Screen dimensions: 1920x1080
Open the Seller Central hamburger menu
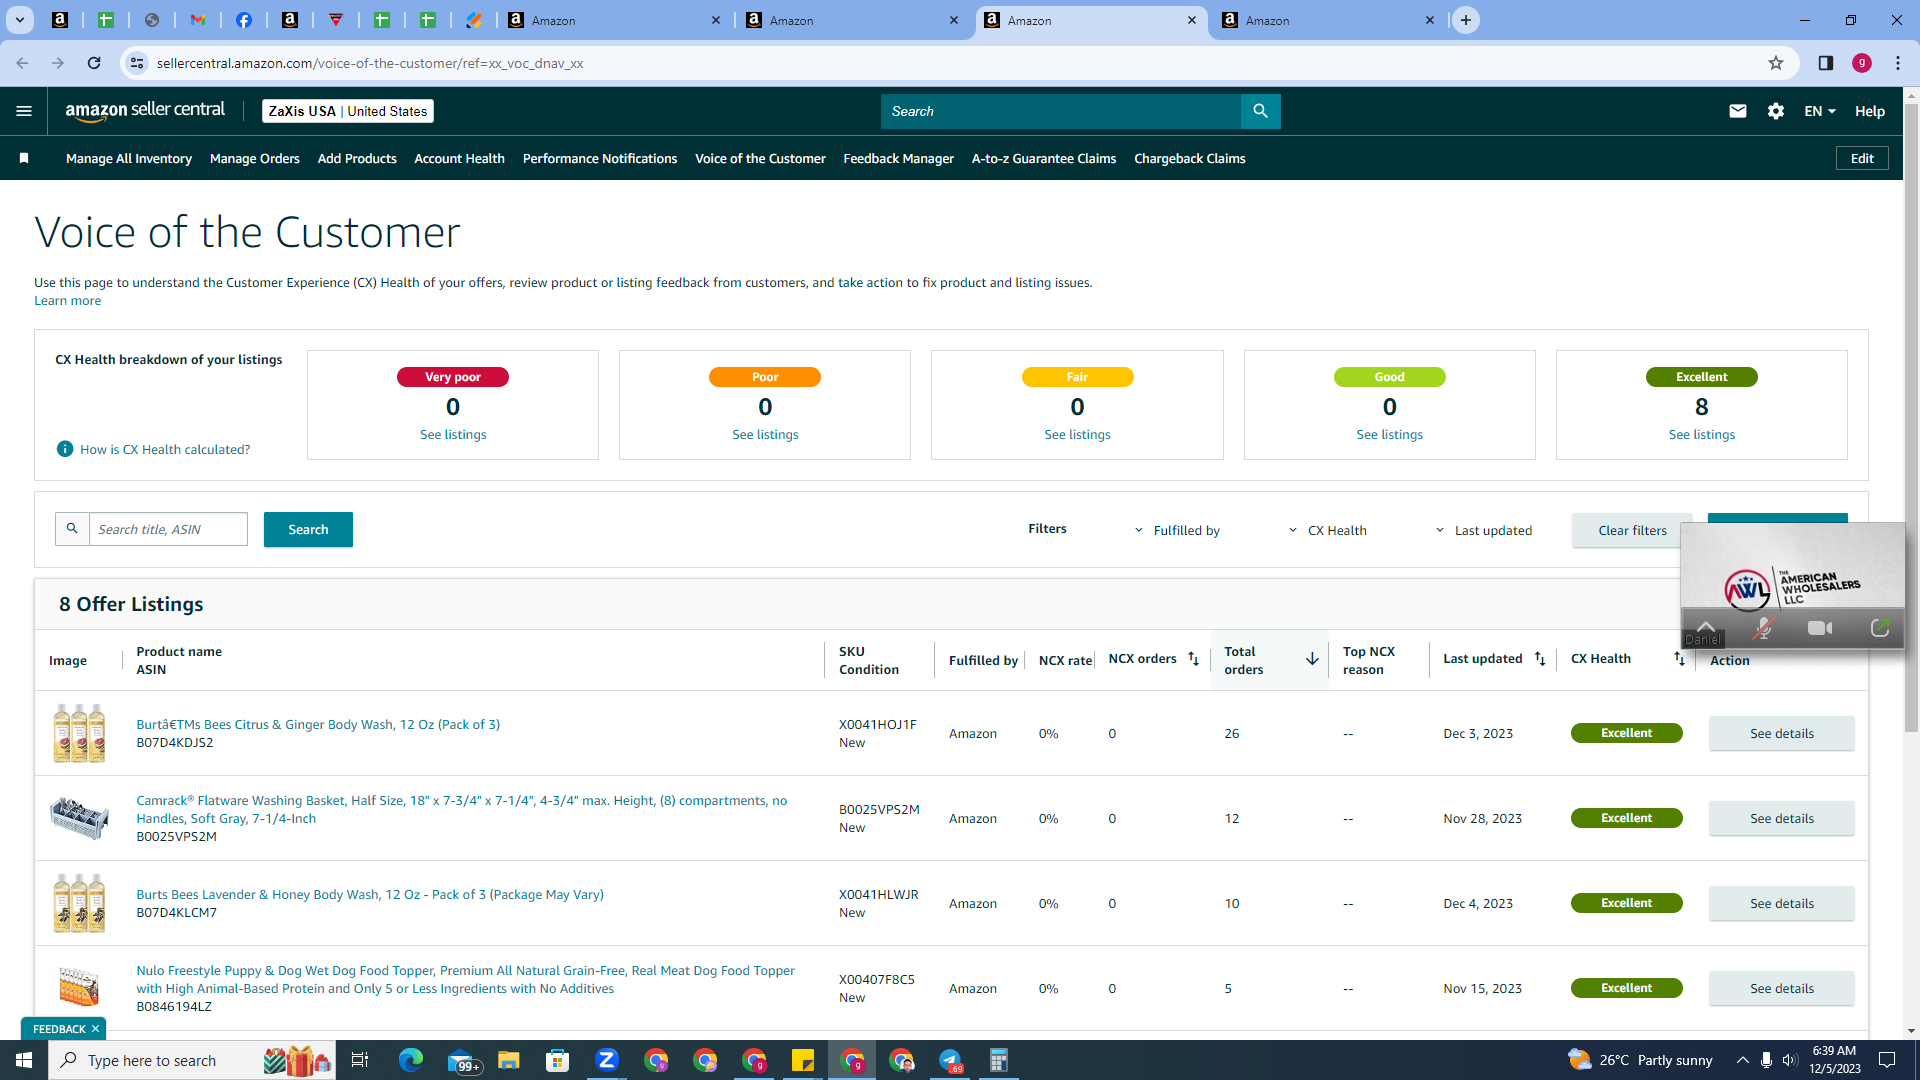coord(24,111)
